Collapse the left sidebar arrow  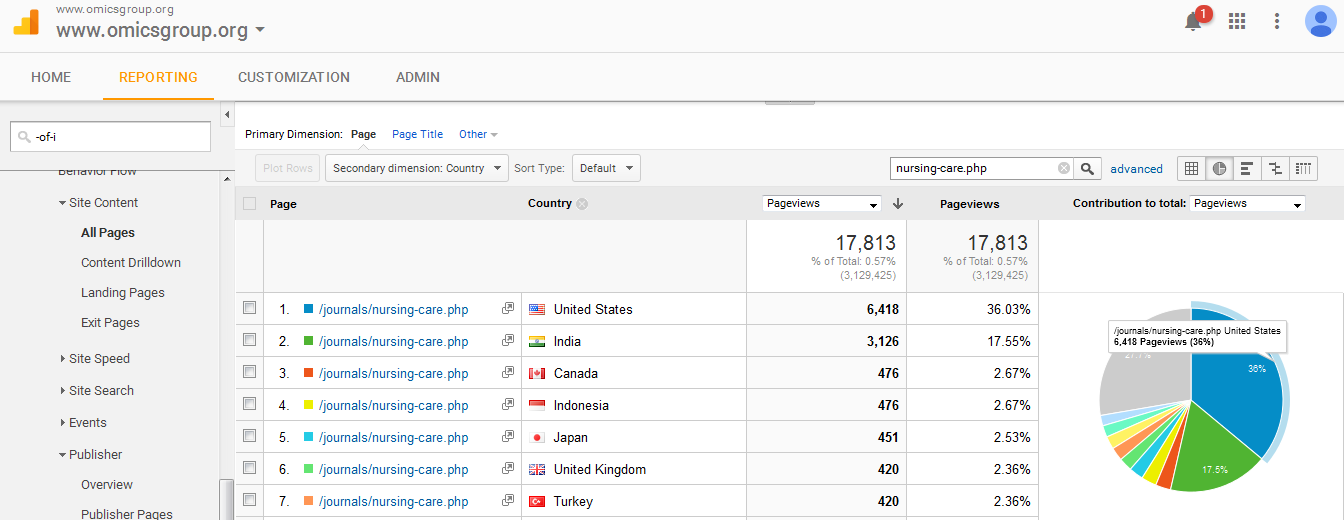tap(227, 113)
